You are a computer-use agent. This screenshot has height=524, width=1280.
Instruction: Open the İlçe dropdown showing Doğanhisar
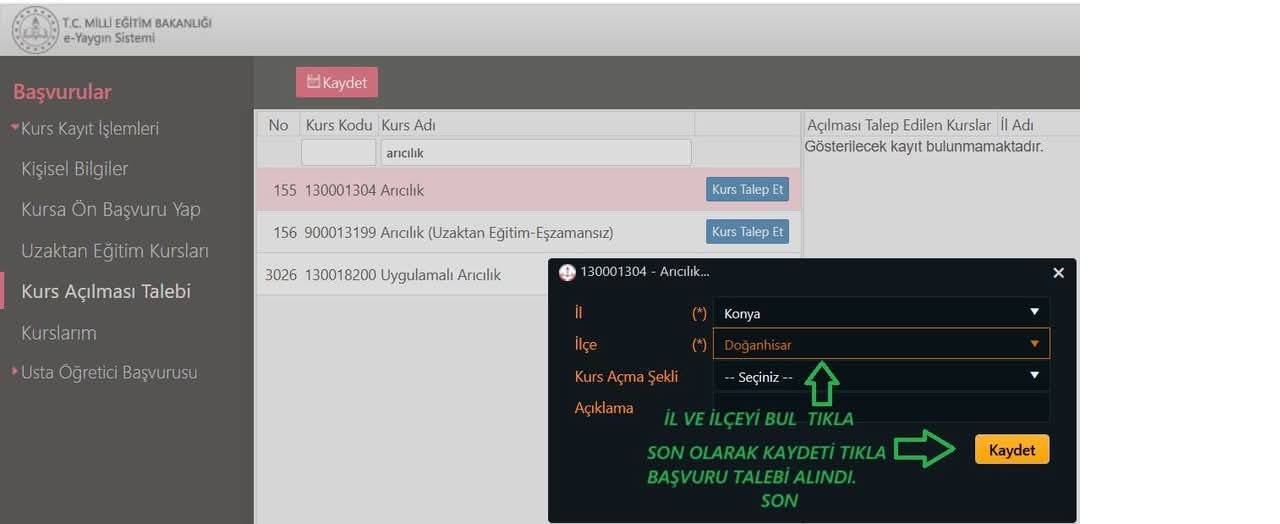pyautogui.click(x=880, y=344)
